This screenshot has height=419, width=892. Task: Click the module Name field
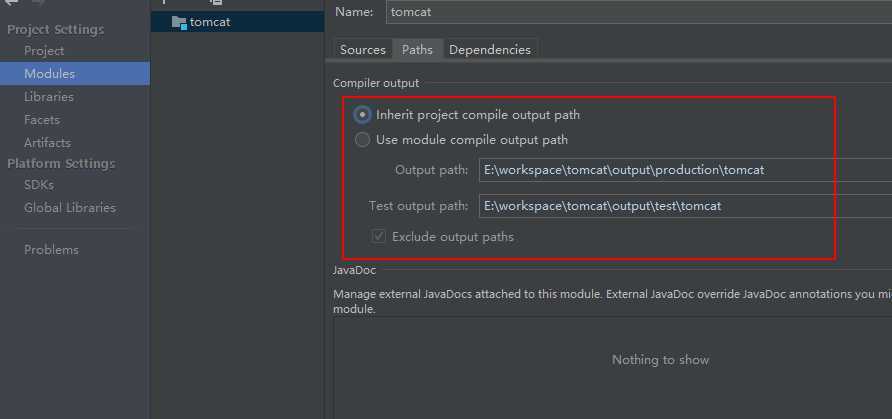(639, 11)
